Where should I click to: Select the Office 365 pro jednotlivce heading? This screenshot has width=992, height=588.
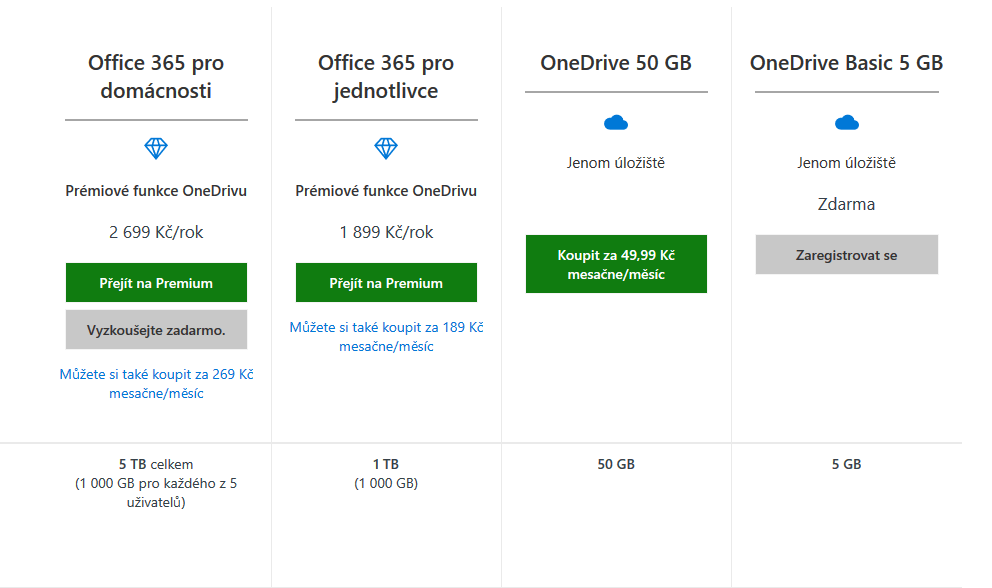click(x=386, y=77)
